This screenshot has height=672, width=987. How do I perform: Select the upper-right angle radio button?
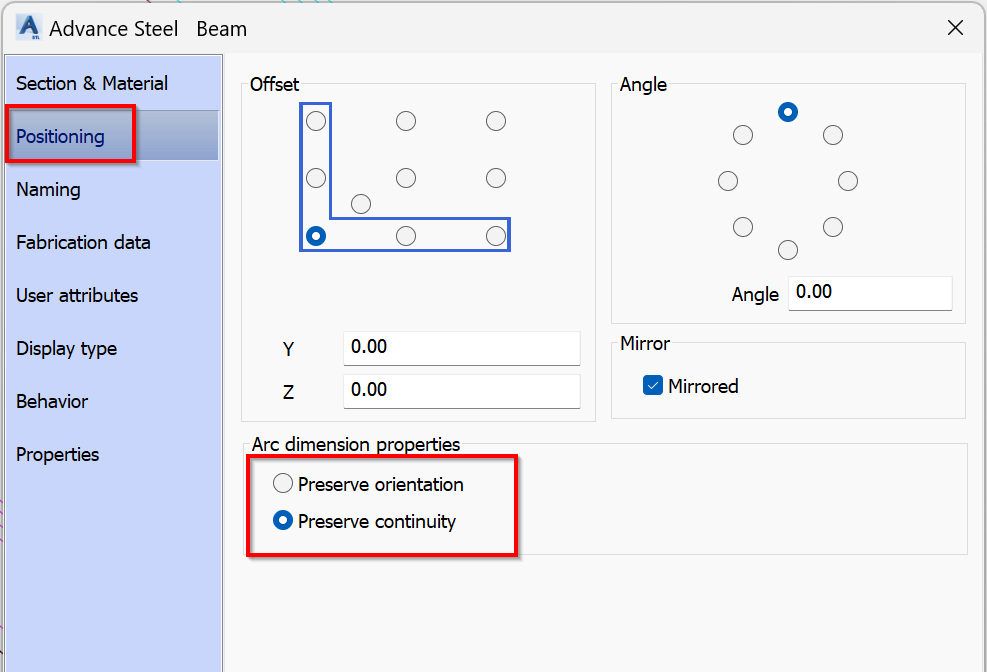click(833, 135)
